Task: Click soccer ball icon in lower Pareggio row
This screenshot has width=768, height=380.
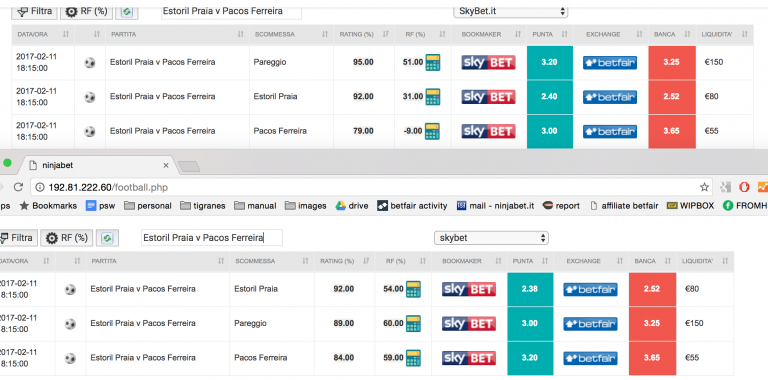Action: click(x=70, y=324)
